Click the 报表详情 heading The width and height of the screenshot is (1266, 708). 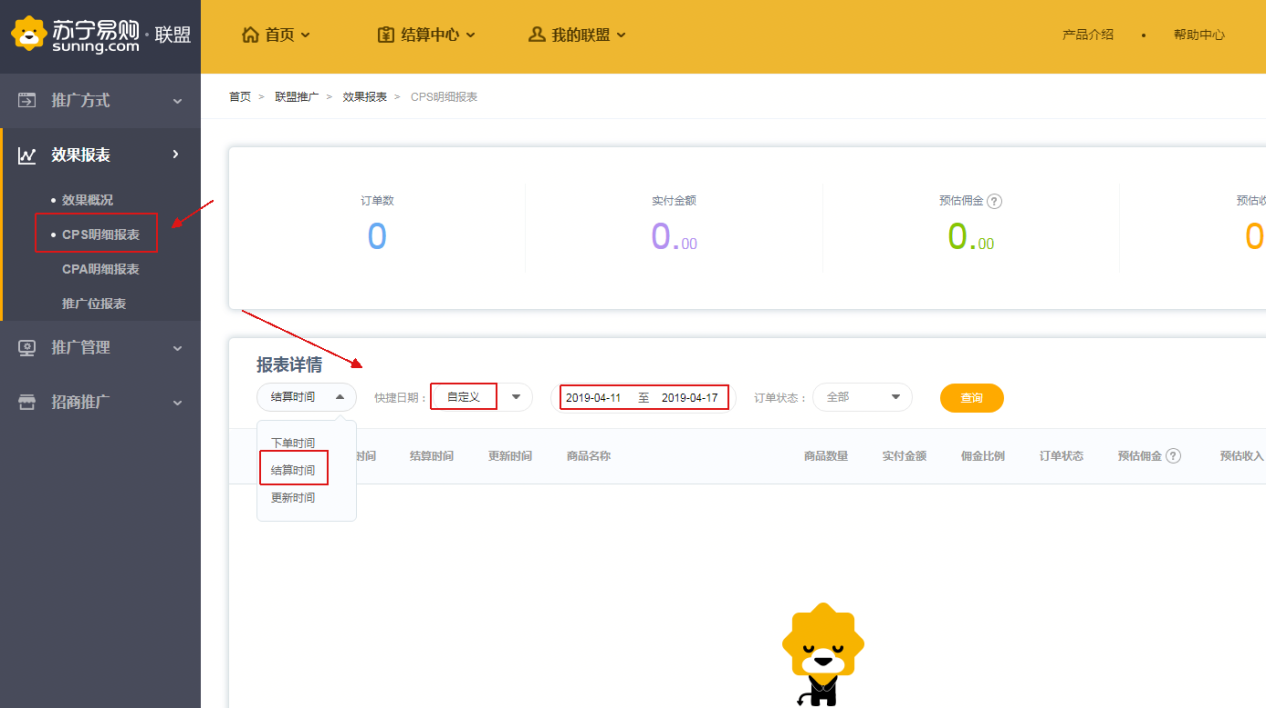tap(289, 365)
